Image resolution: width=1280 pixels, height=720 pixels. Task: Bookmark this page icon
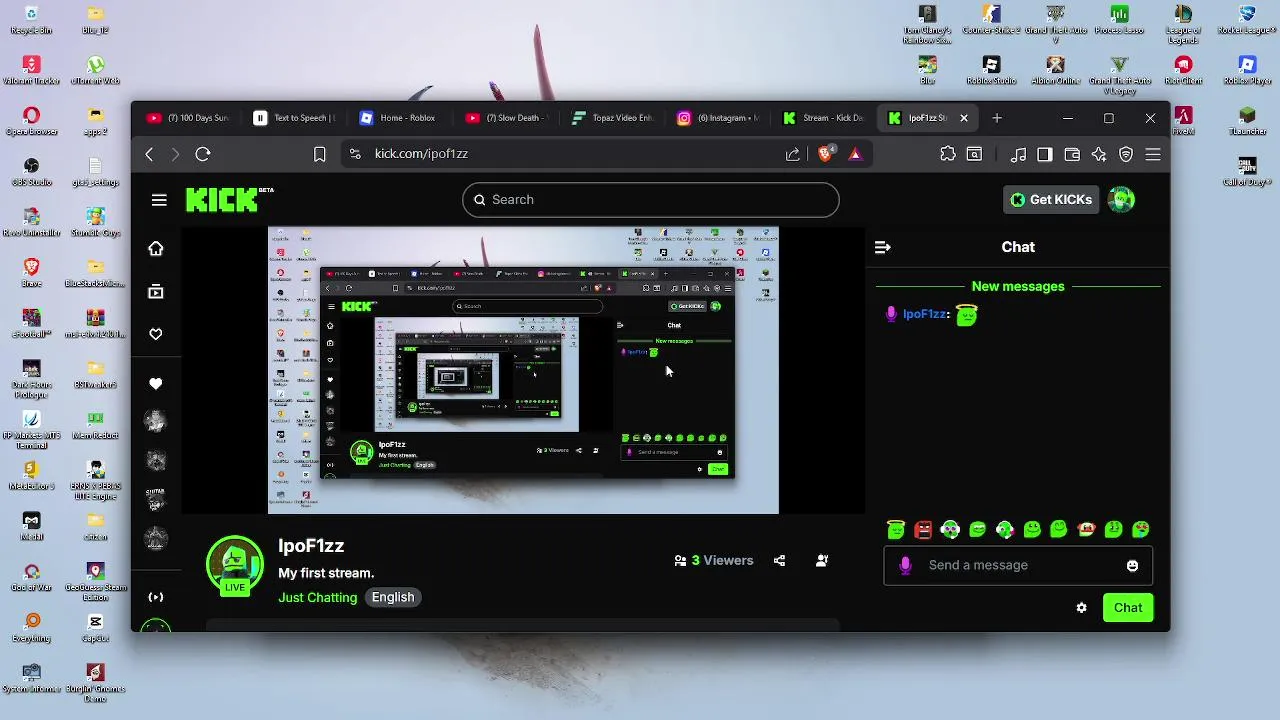click(320, 154)
